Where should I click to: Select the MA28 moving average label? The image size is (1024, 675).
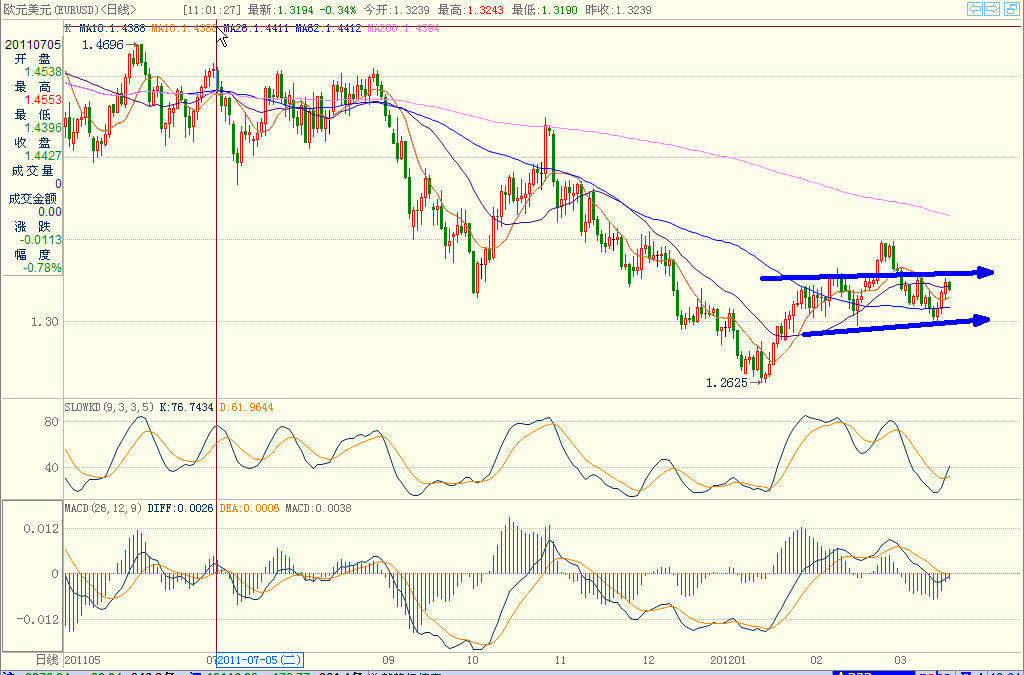(256, 28)
